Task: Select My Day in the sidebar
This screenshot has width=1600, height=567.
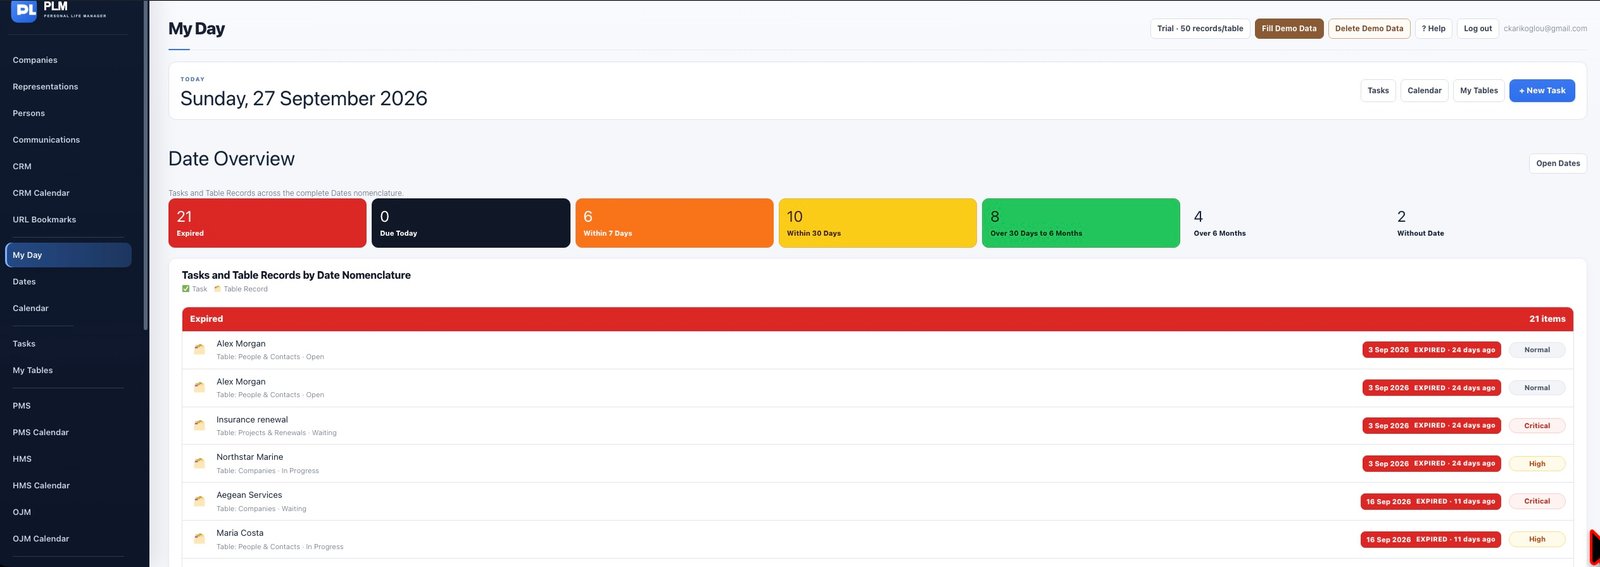Action: pyautogui.click(x=68, y=255)
